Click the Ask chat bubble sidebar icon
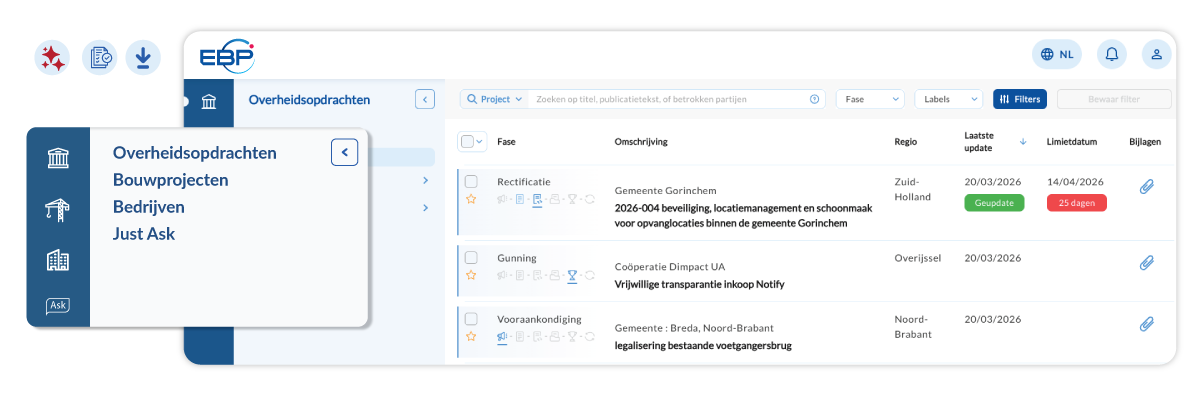This screenshot has height=400, width=1200. point(58,306)
